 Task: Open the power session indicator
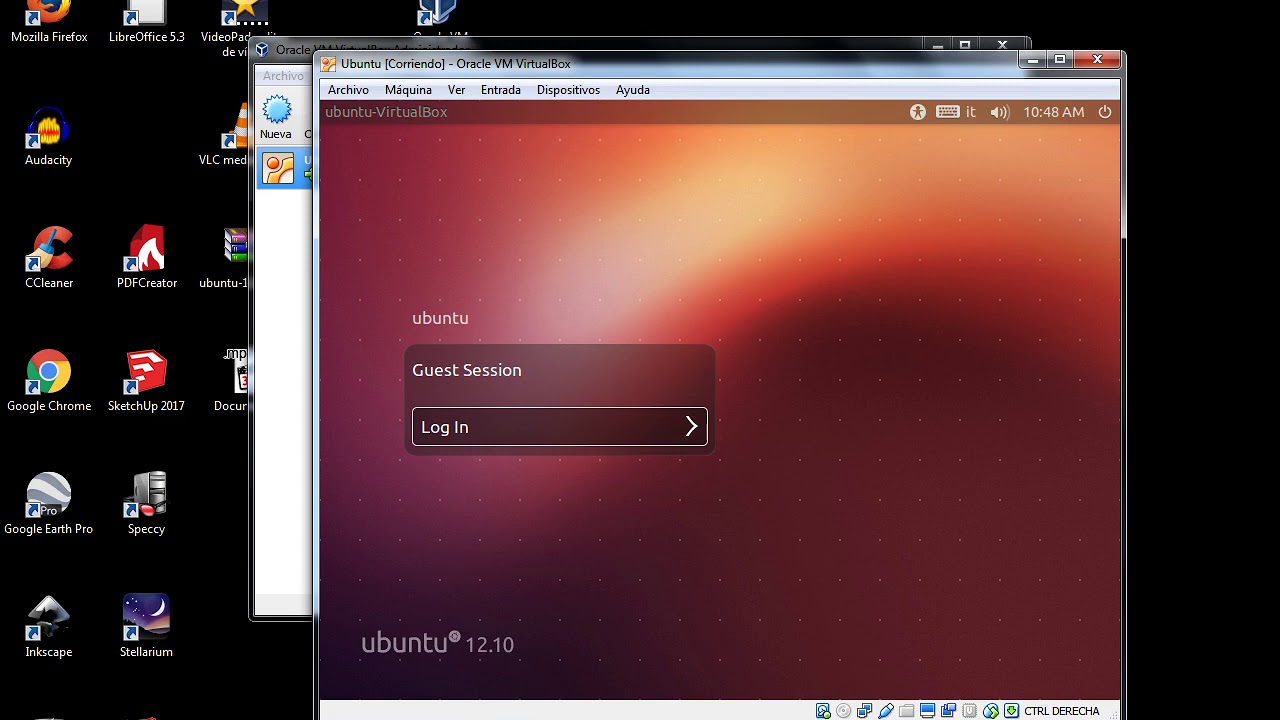pos(1105,112)
